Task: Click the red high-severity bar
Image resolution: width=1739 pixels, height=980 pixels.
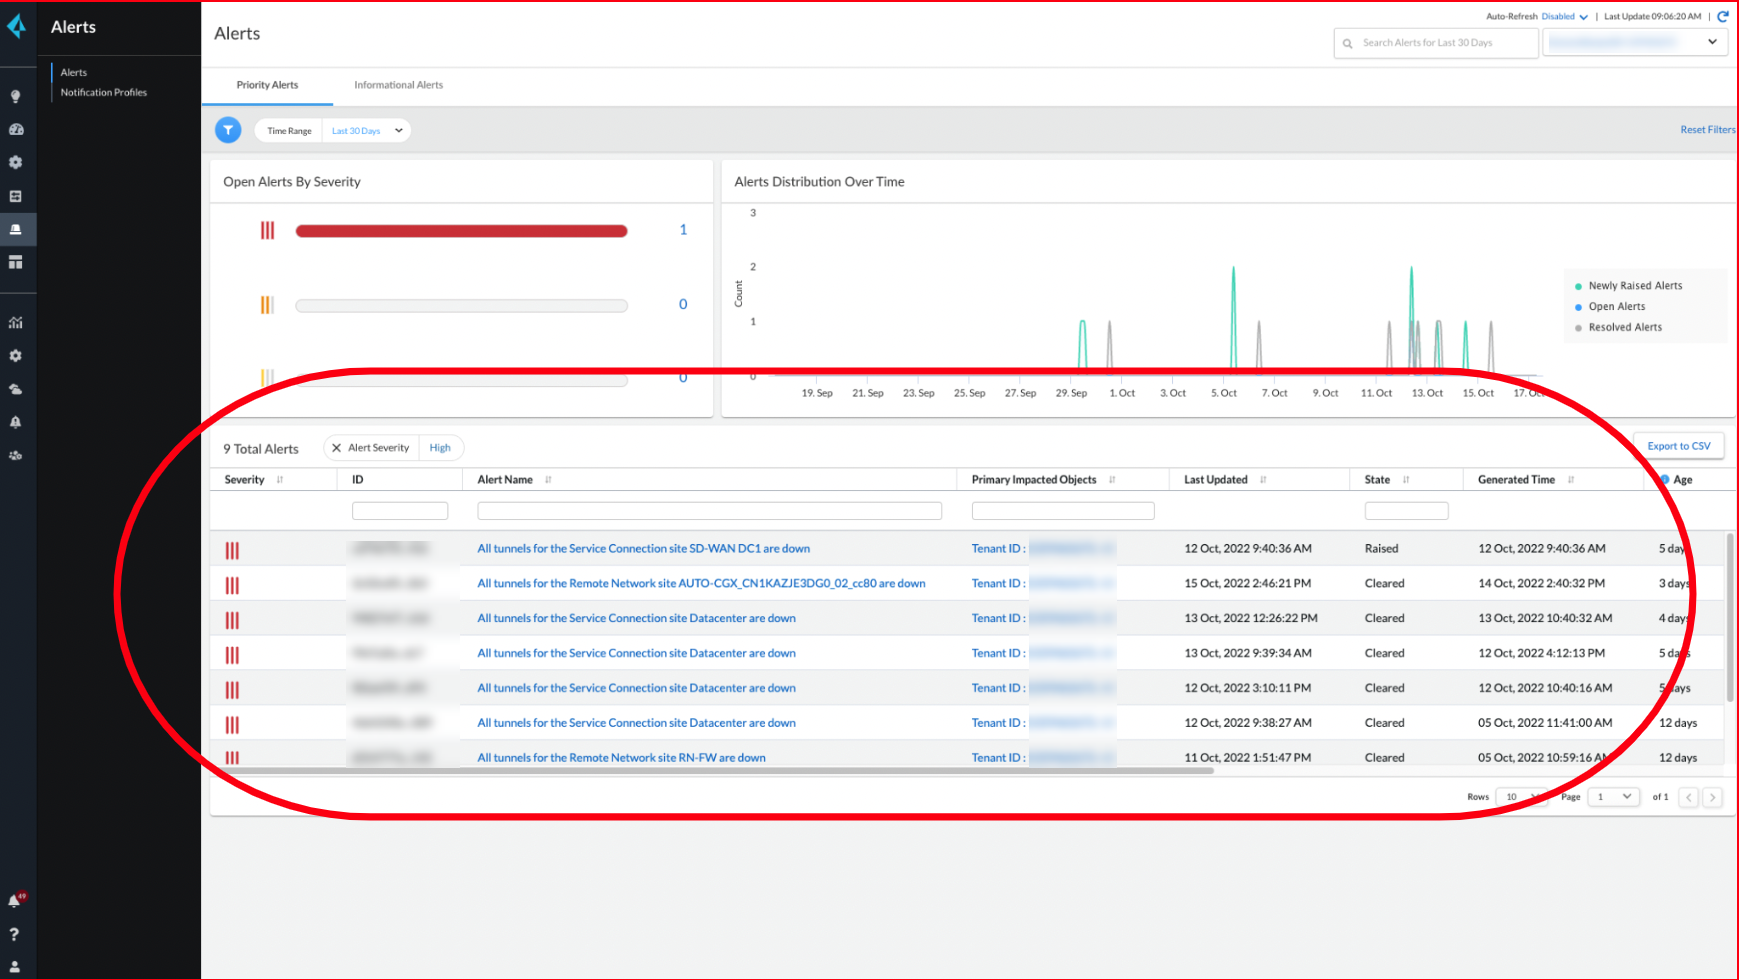Action: pos(461,231)
